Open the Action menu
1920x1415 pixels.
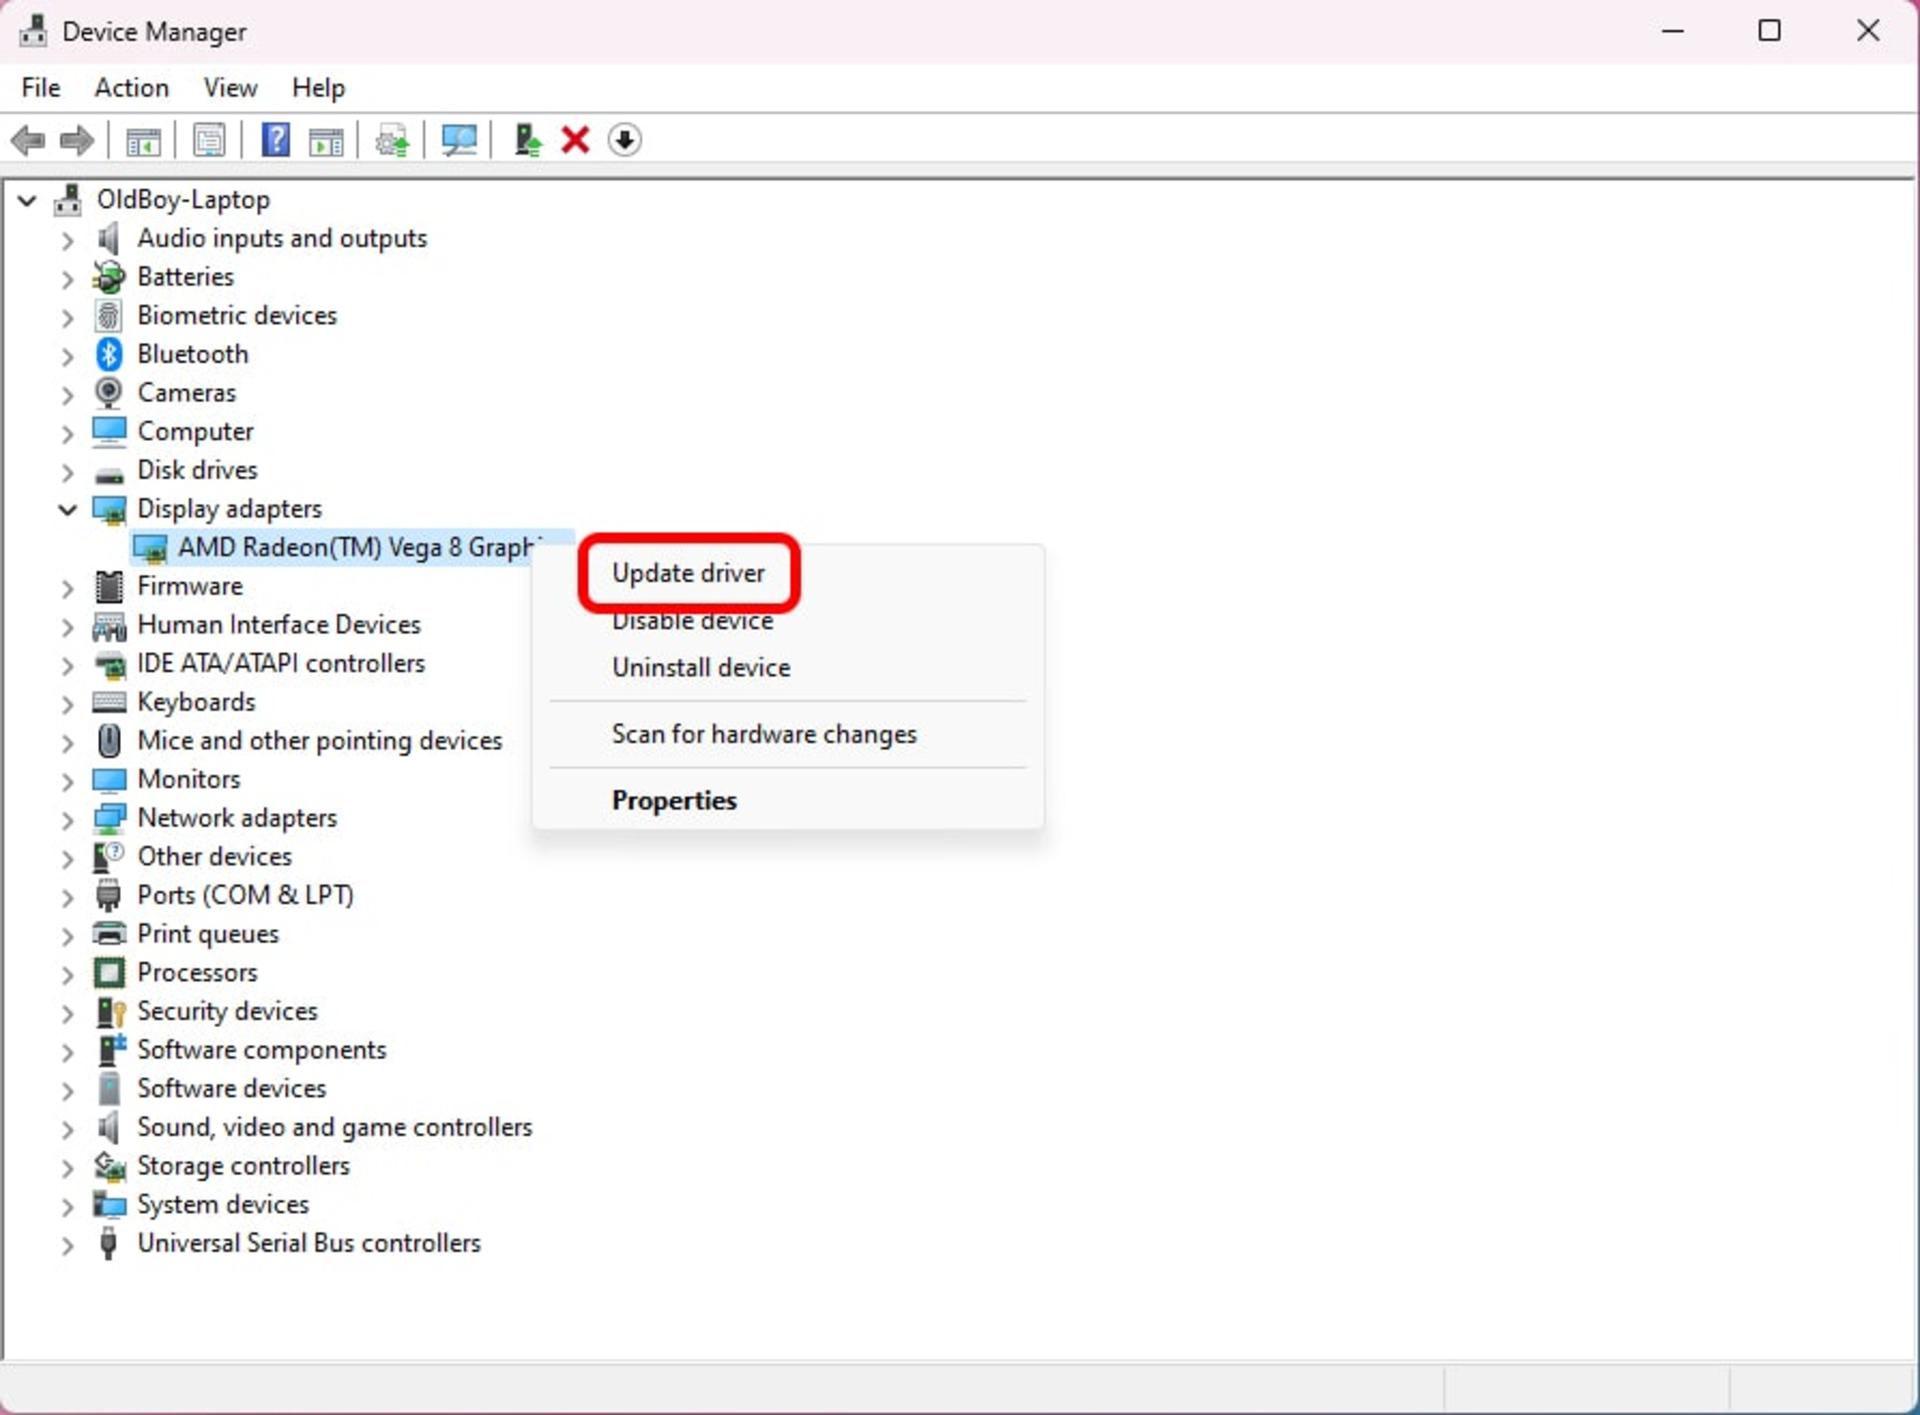point(131,88)
